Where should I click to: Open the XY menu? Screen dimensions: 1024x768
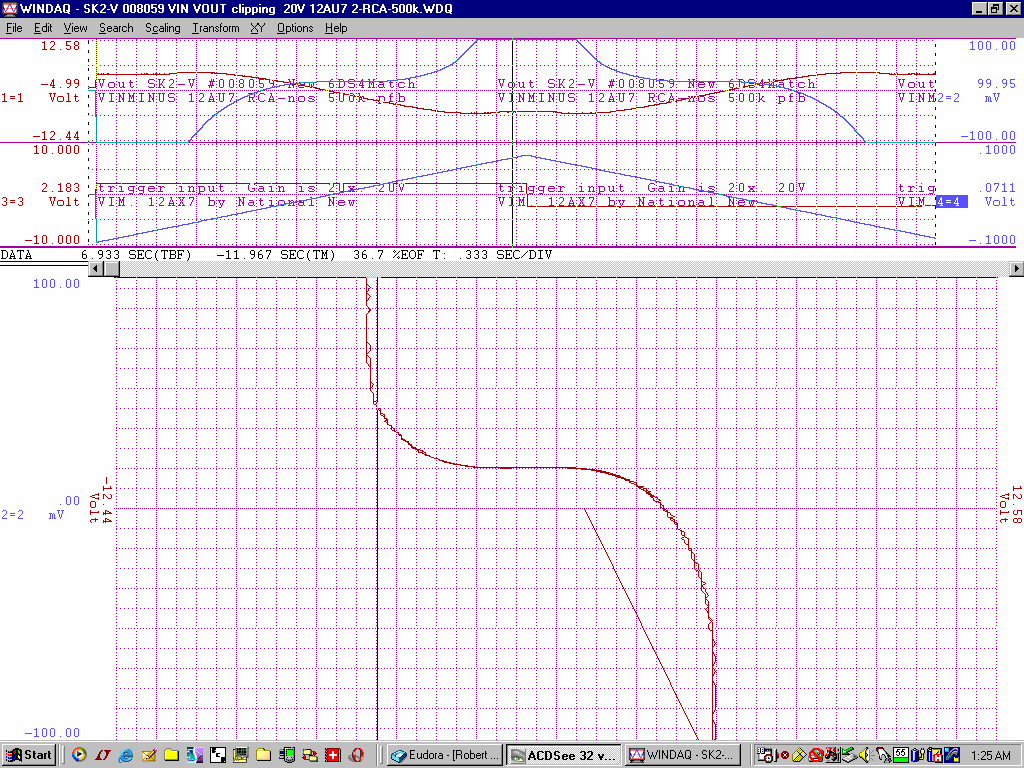pos(258,28)
